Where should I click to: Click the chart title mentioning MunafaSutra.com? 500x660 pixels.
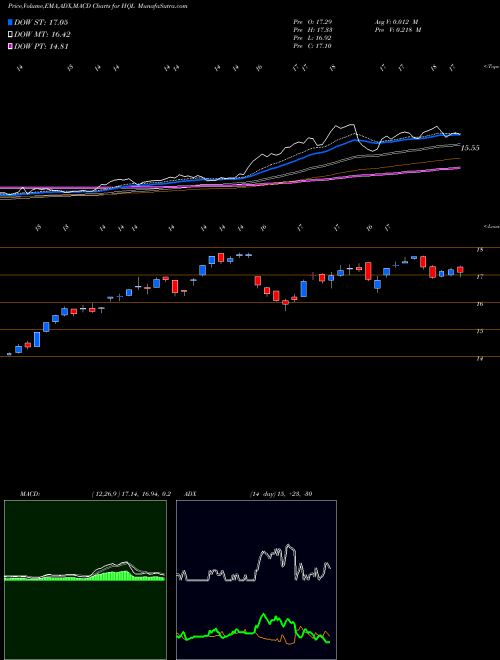point(98,7)
